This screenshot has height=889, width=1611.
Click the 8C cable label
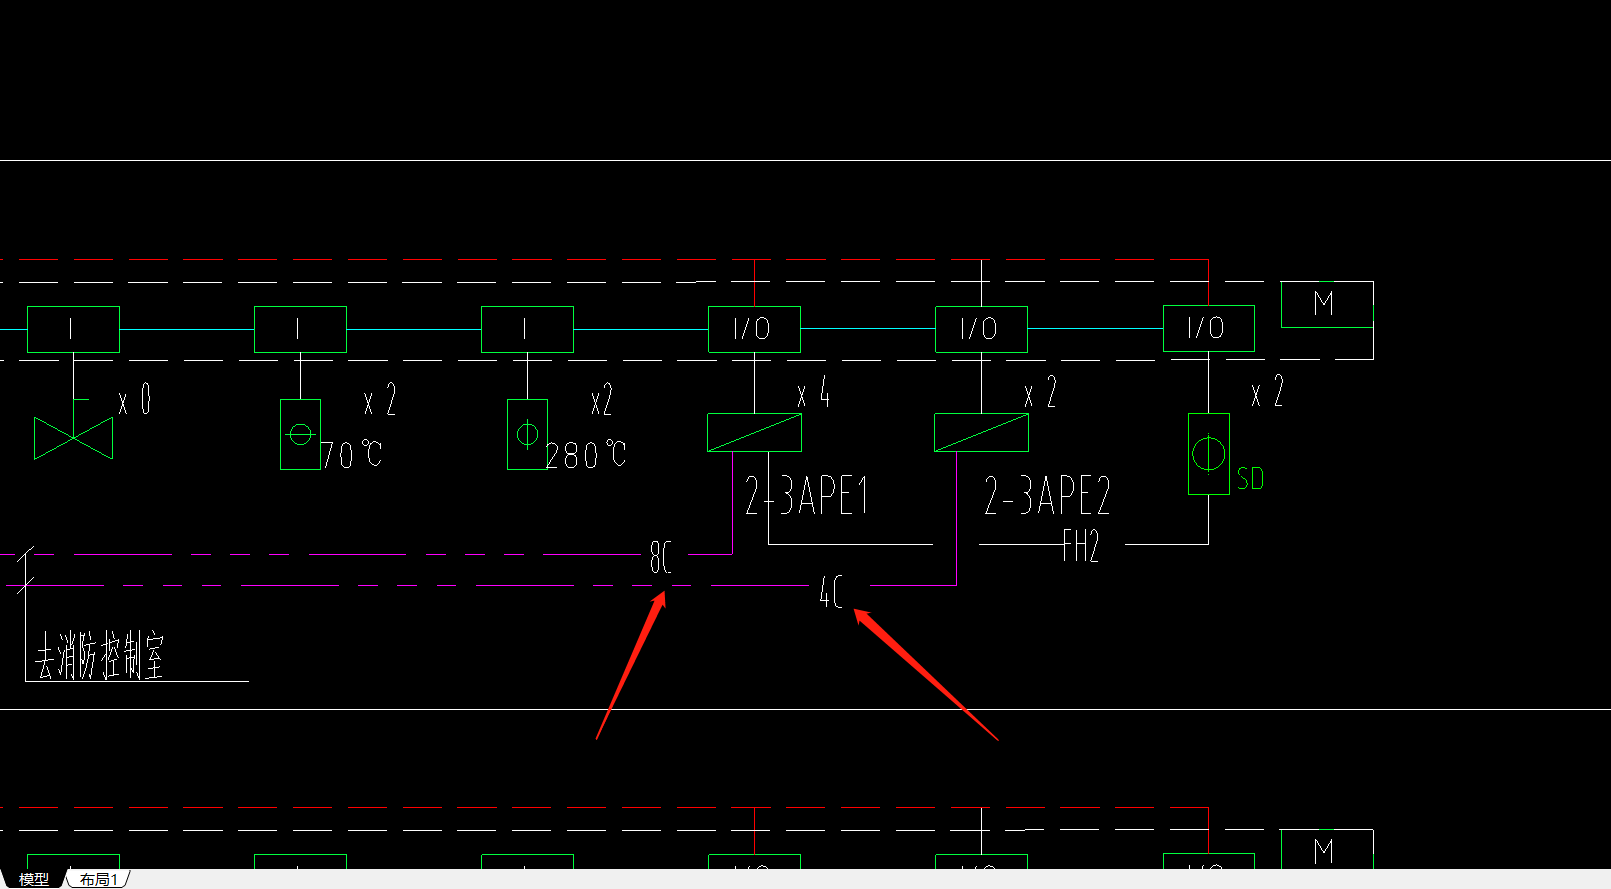661,557
